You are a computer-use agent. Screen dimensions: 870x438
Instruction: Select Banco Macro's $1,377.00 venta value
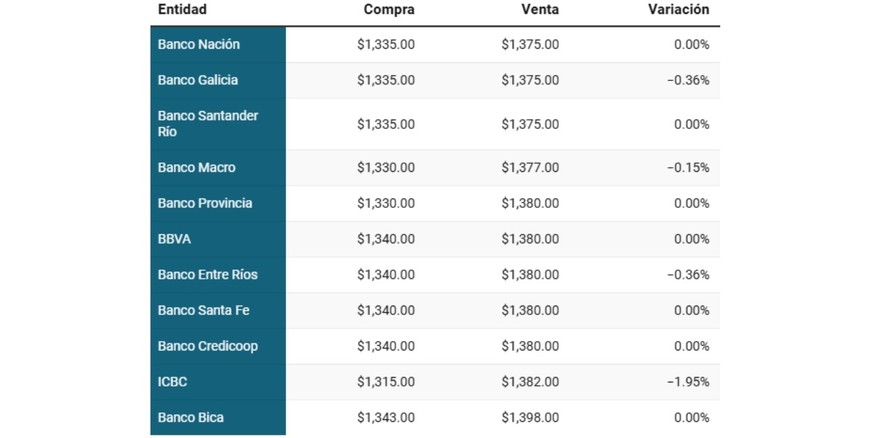[x=530, y=168]
